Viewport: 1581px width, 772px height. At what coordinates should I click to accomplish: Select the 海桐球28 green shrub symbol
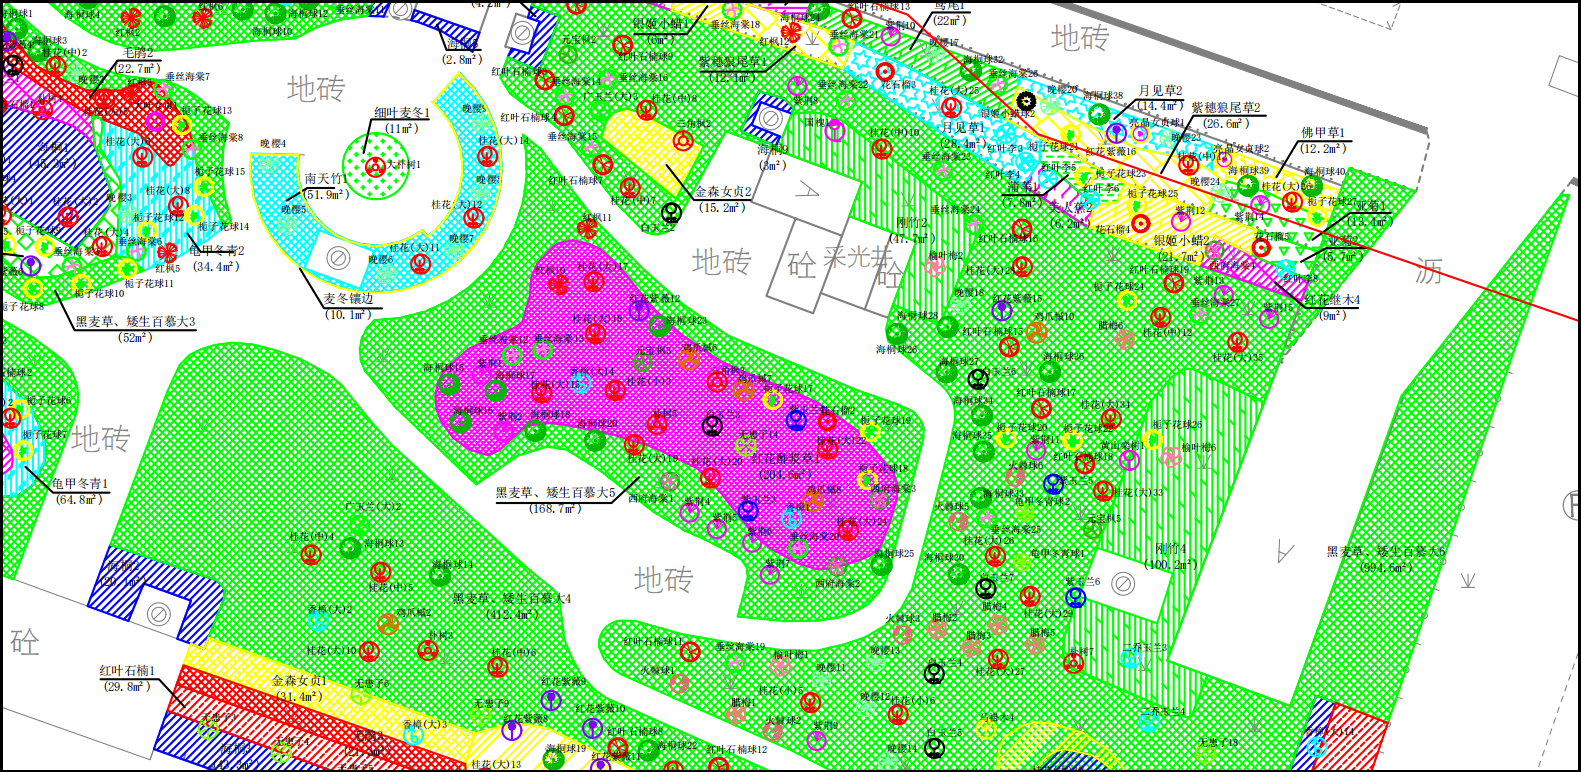(x=899, y=332)
